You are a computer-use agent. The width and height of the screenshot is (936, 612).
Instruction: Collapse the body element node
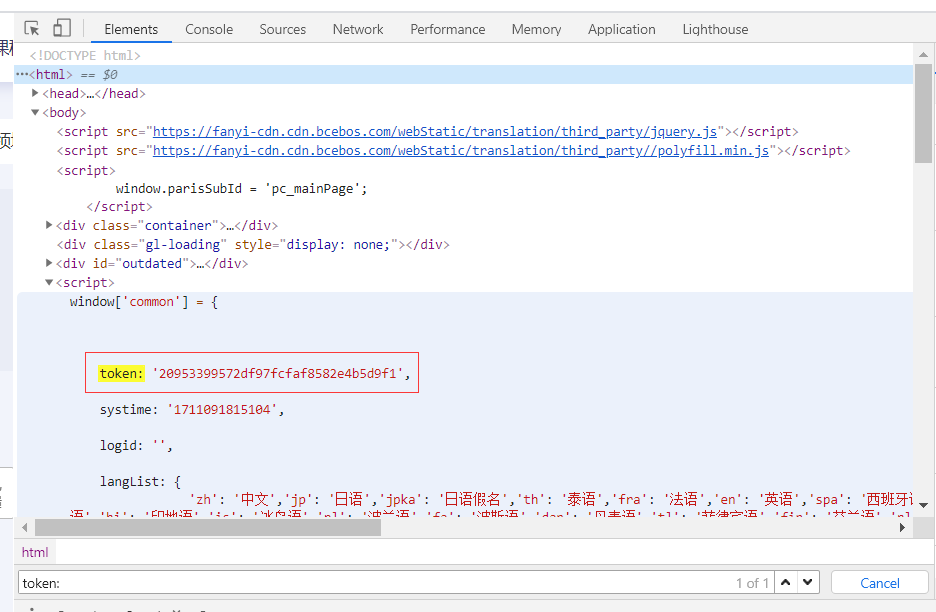pyautogui.click(x=36, y=112)
